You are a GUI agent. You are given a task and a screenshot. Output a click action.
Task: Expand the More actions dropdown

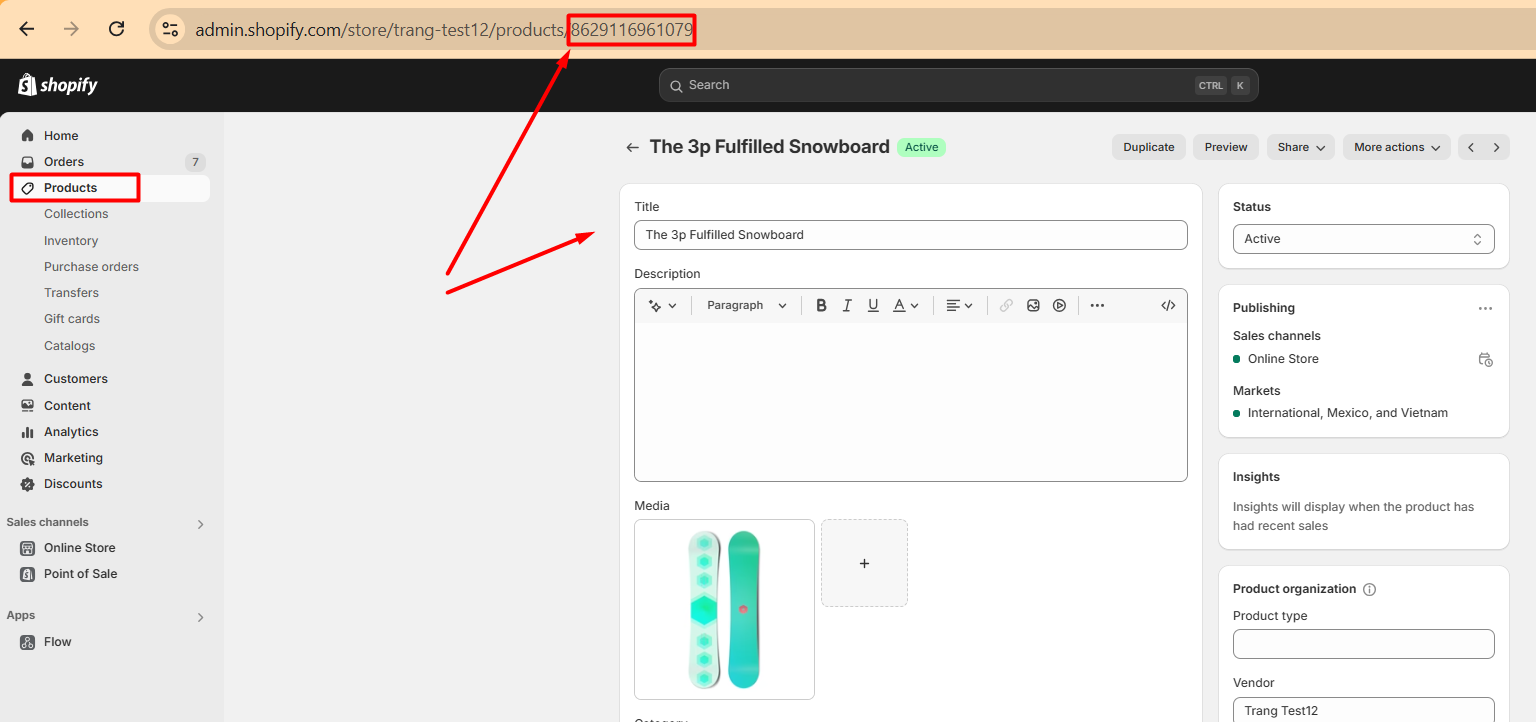click(1397, 147)
